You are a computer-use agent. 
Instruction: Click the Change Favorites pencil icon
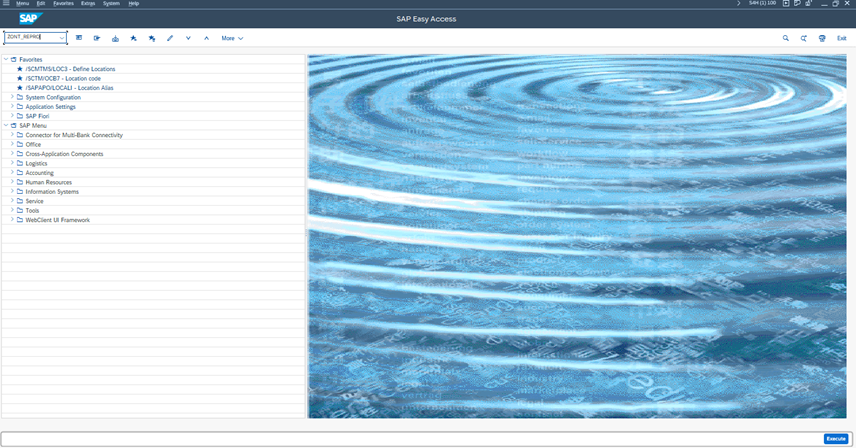point(170,38)
